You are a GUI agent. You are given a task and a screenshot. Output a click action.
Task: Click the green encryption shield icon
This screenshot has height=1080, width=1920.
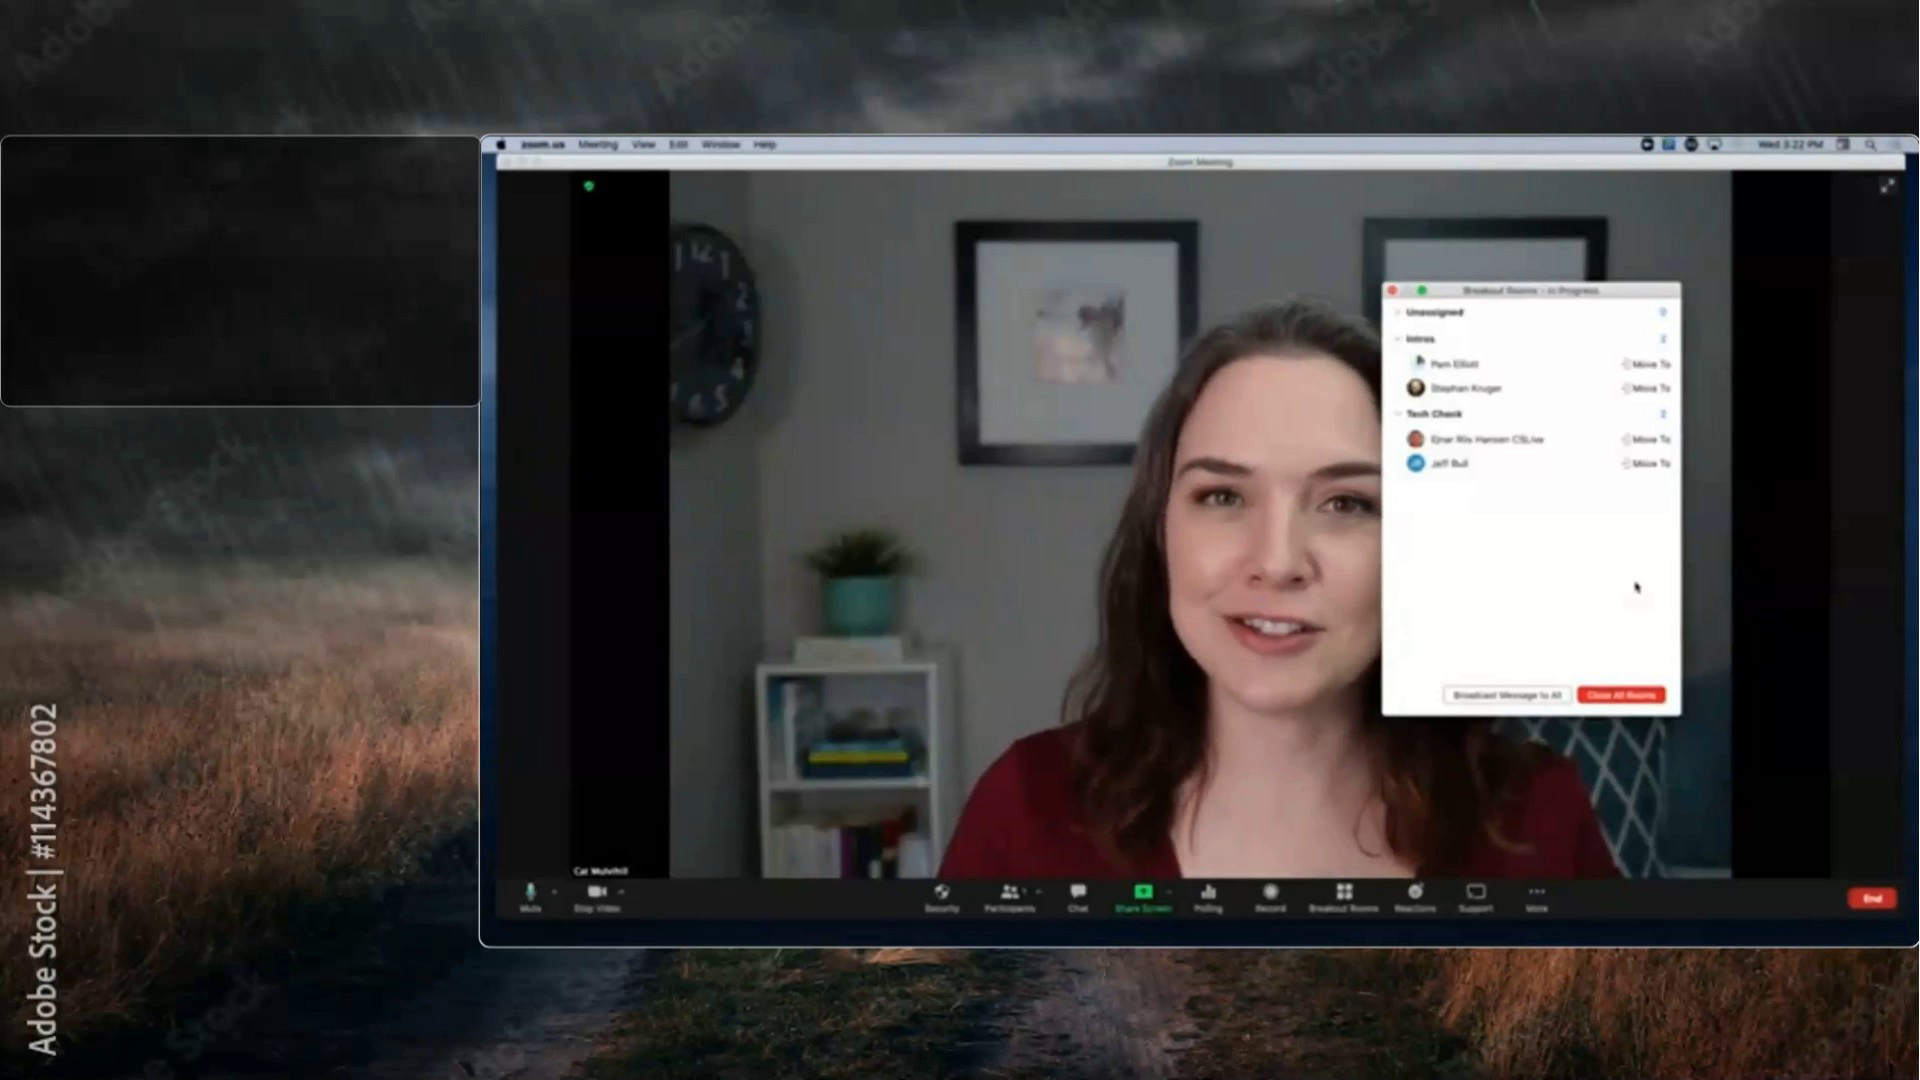589,186
